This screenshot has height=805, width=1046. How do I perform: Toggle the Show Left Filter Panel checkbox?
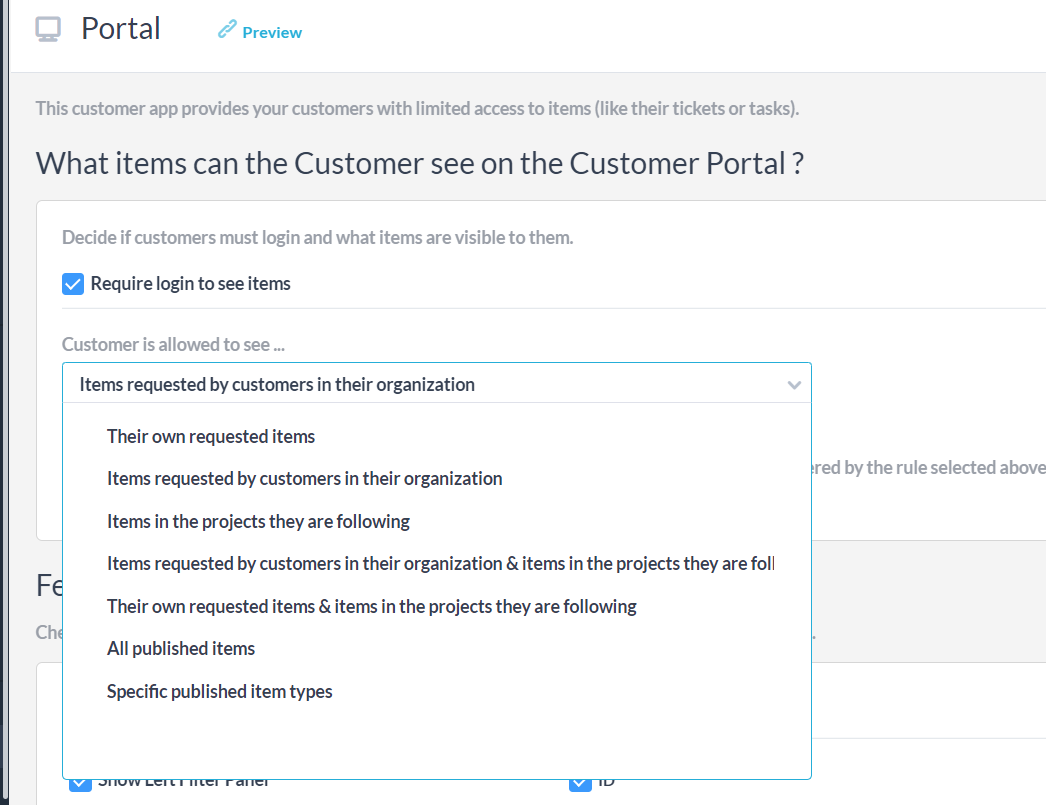[x=80, y=782]
